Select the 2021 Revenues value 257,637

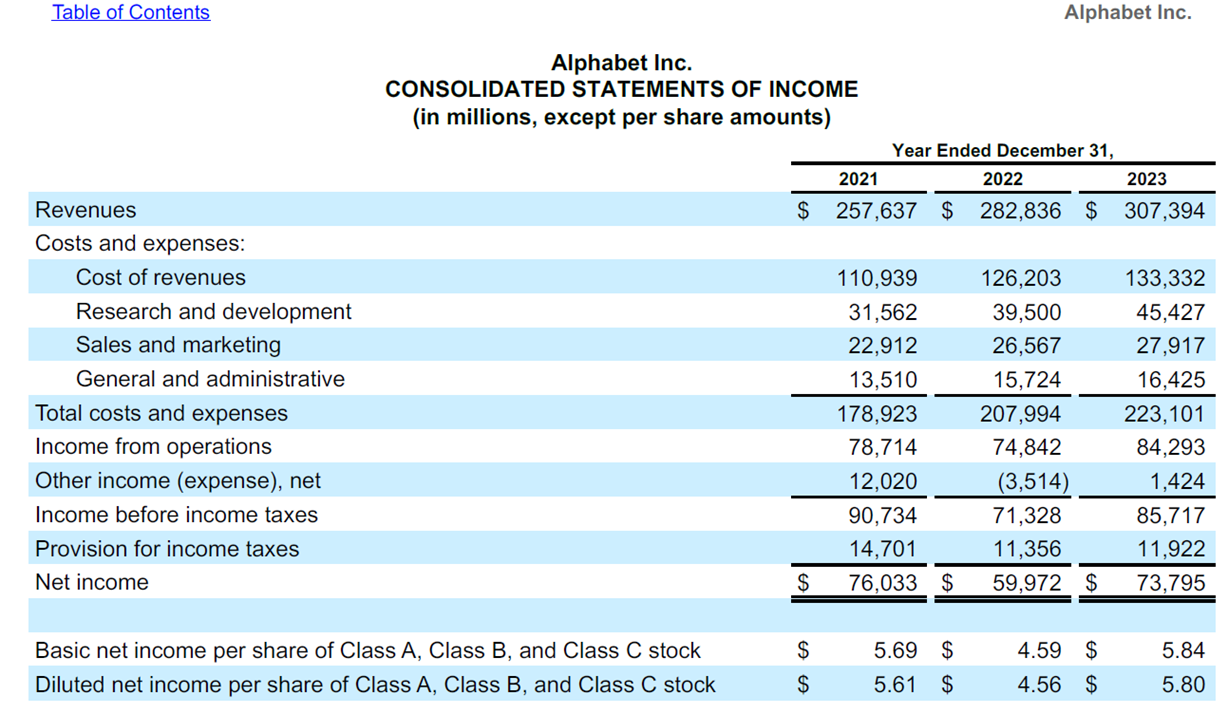coord(876,211)
